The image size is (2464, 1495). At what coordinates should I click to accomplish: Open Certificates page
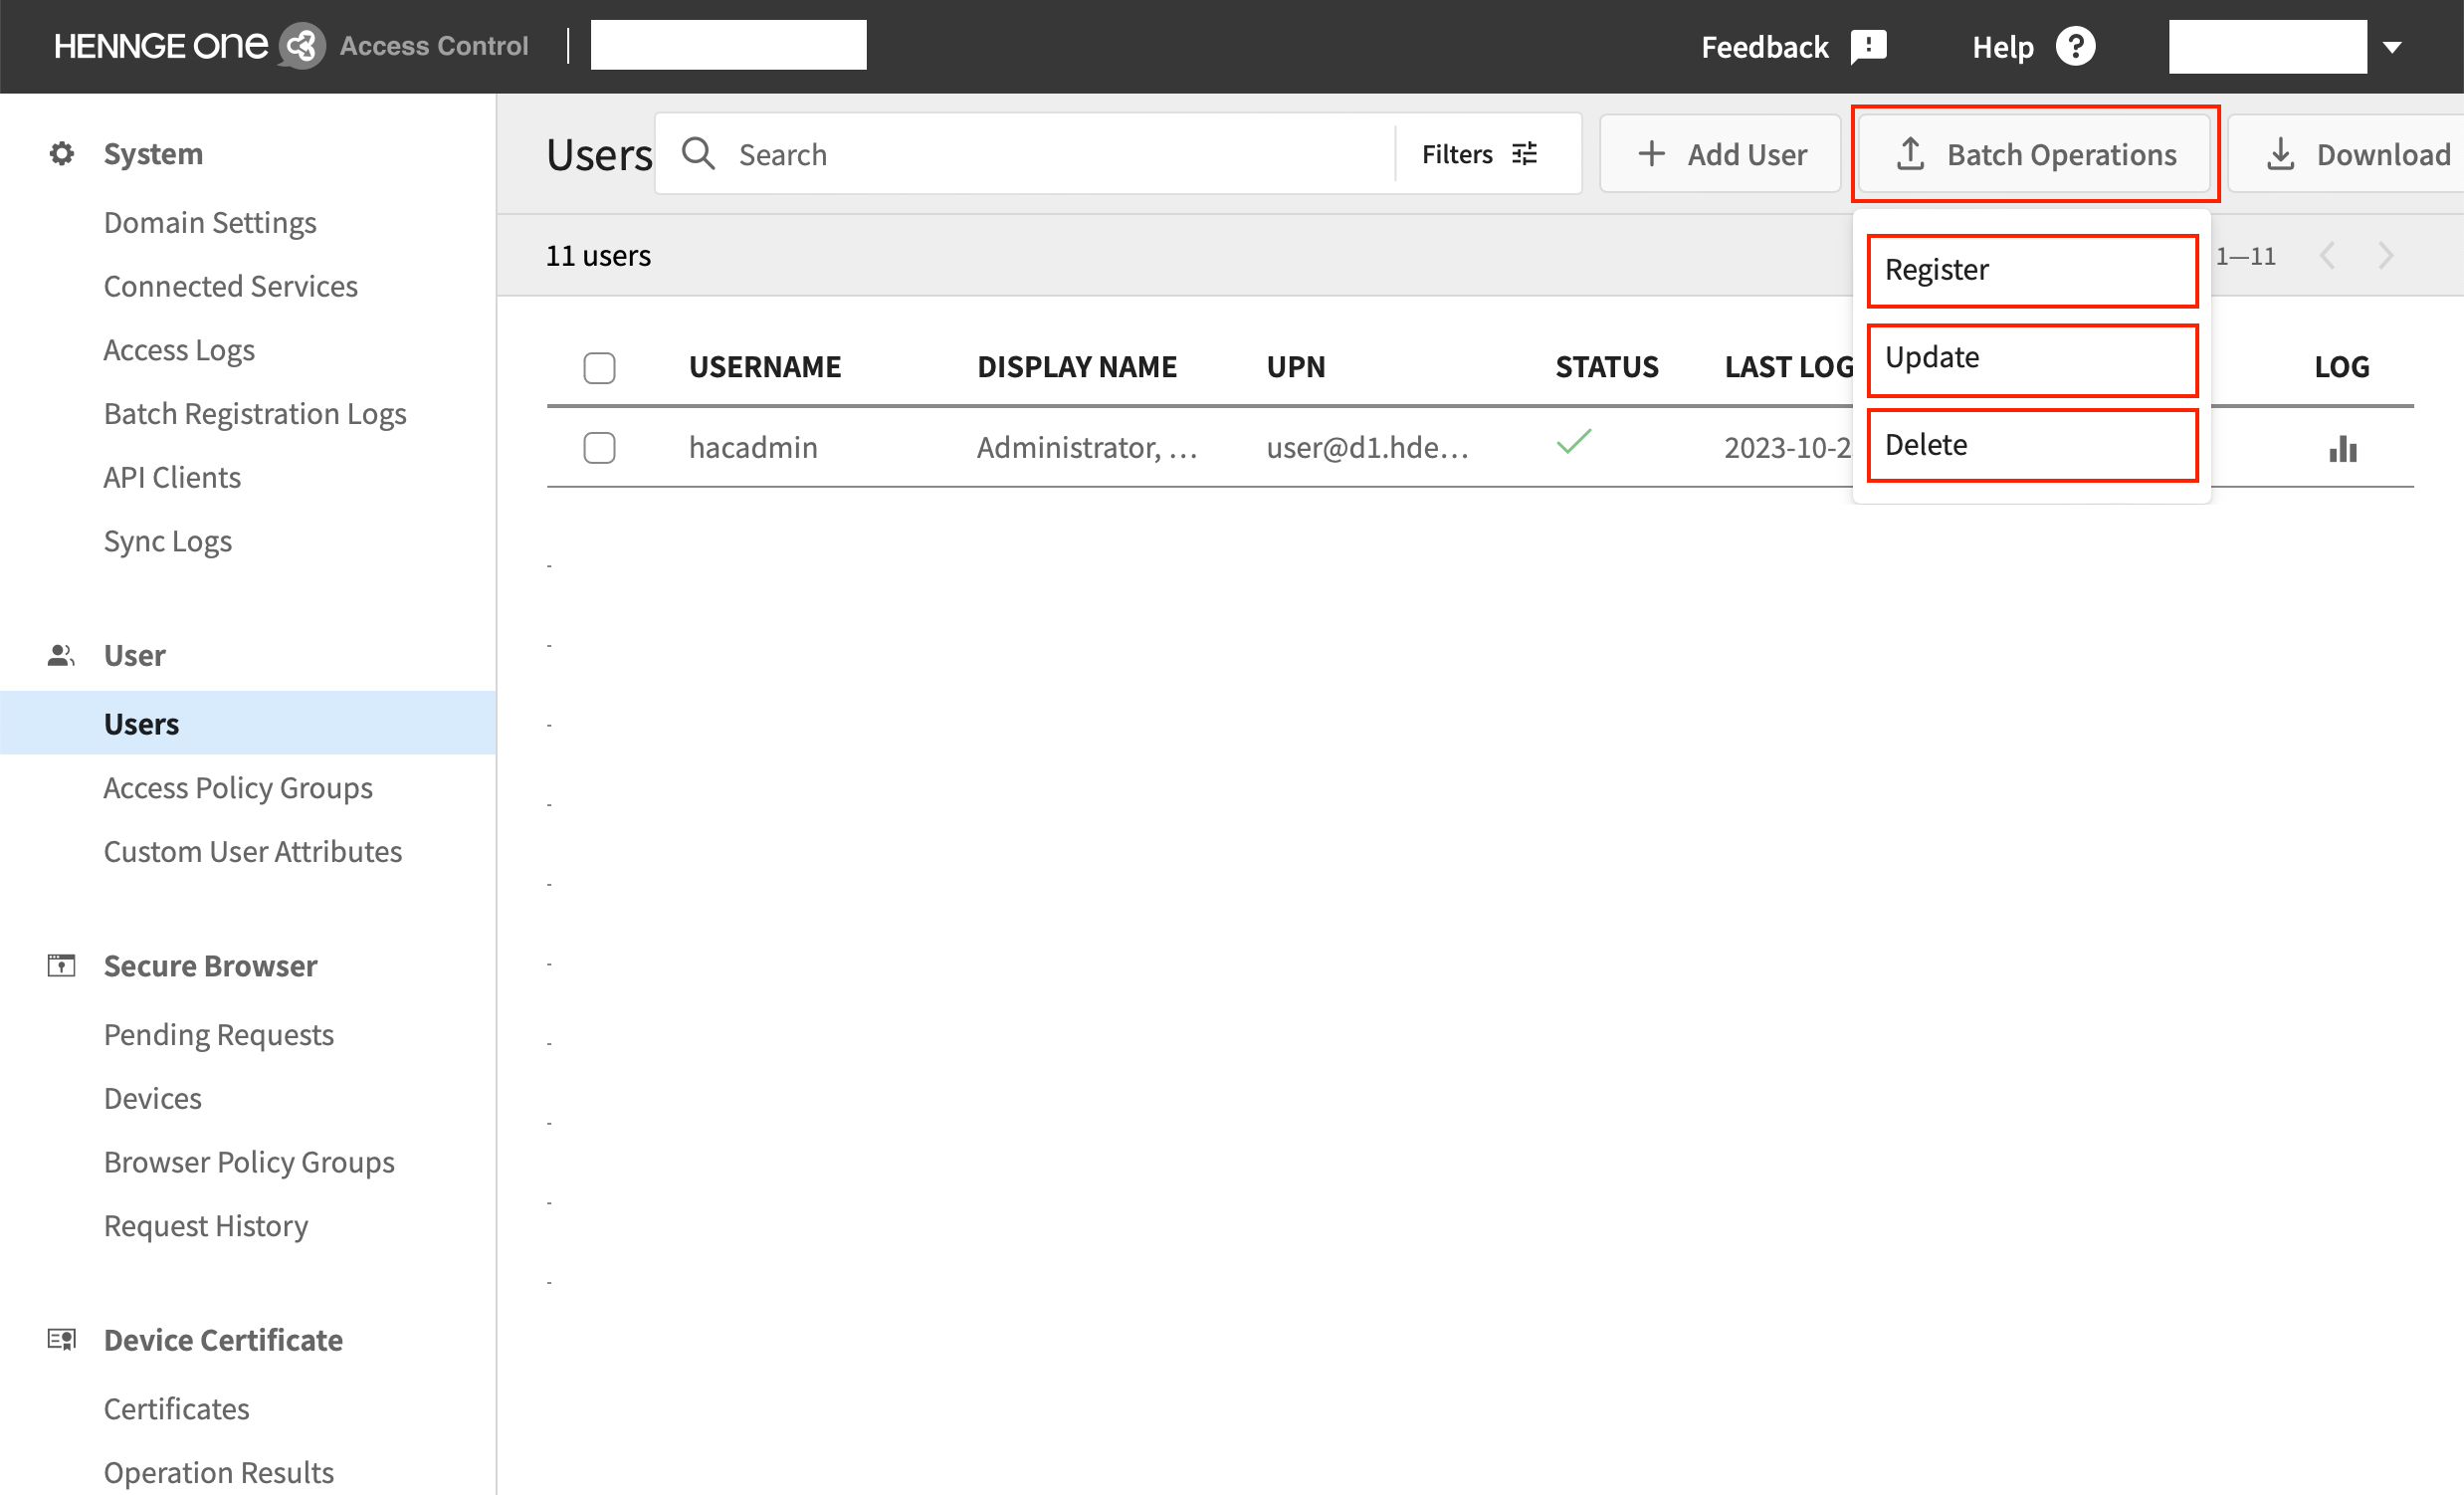point(177,1408)
